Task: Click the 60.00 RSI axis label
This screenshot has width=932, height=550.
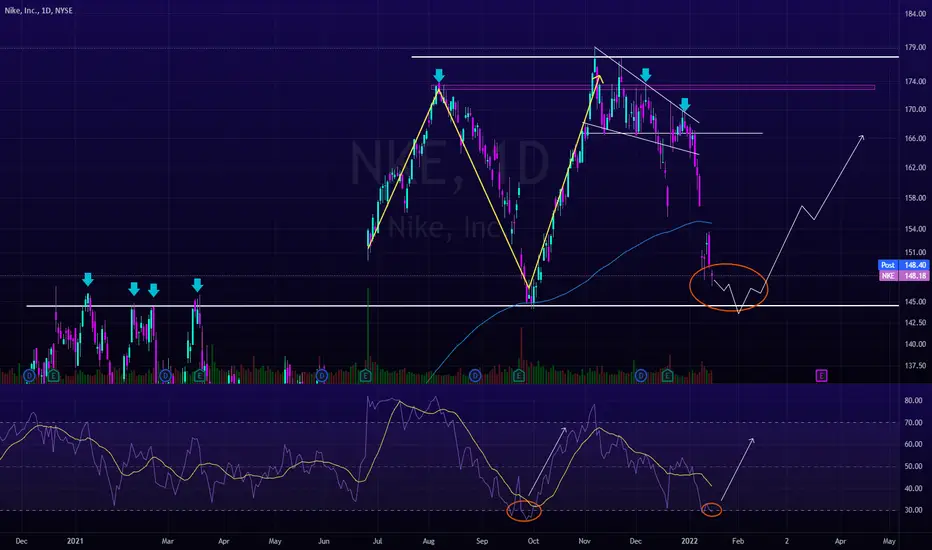Action: 913,444
